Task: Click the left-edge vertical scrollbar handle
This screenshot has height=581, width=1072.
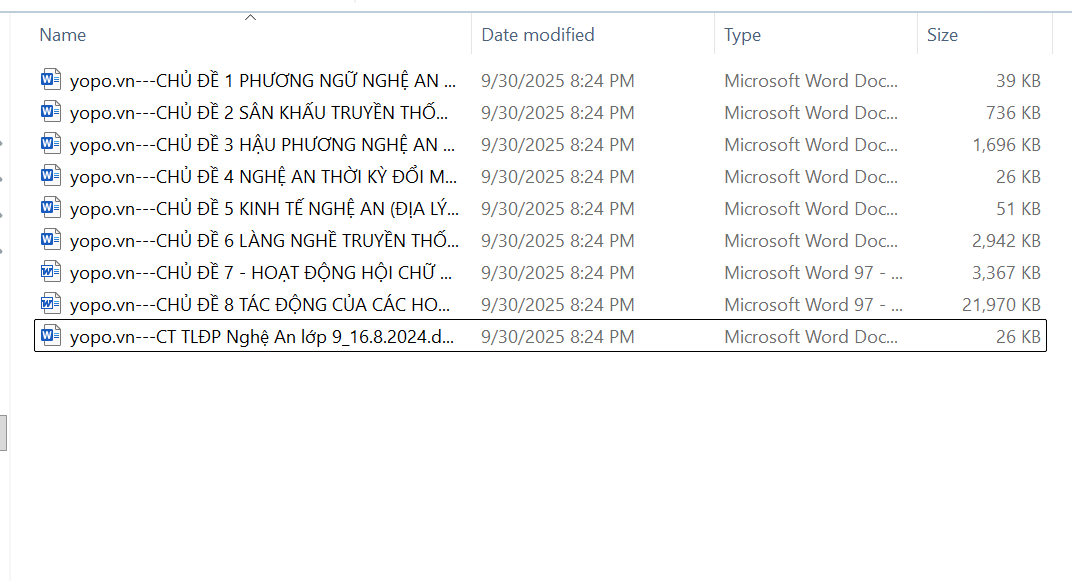Action: (x=3, y=432)
